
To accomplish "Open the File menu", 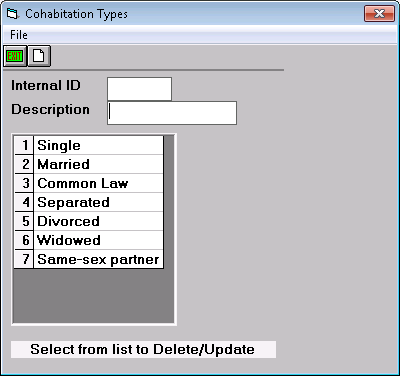I will tap(19, 35).
